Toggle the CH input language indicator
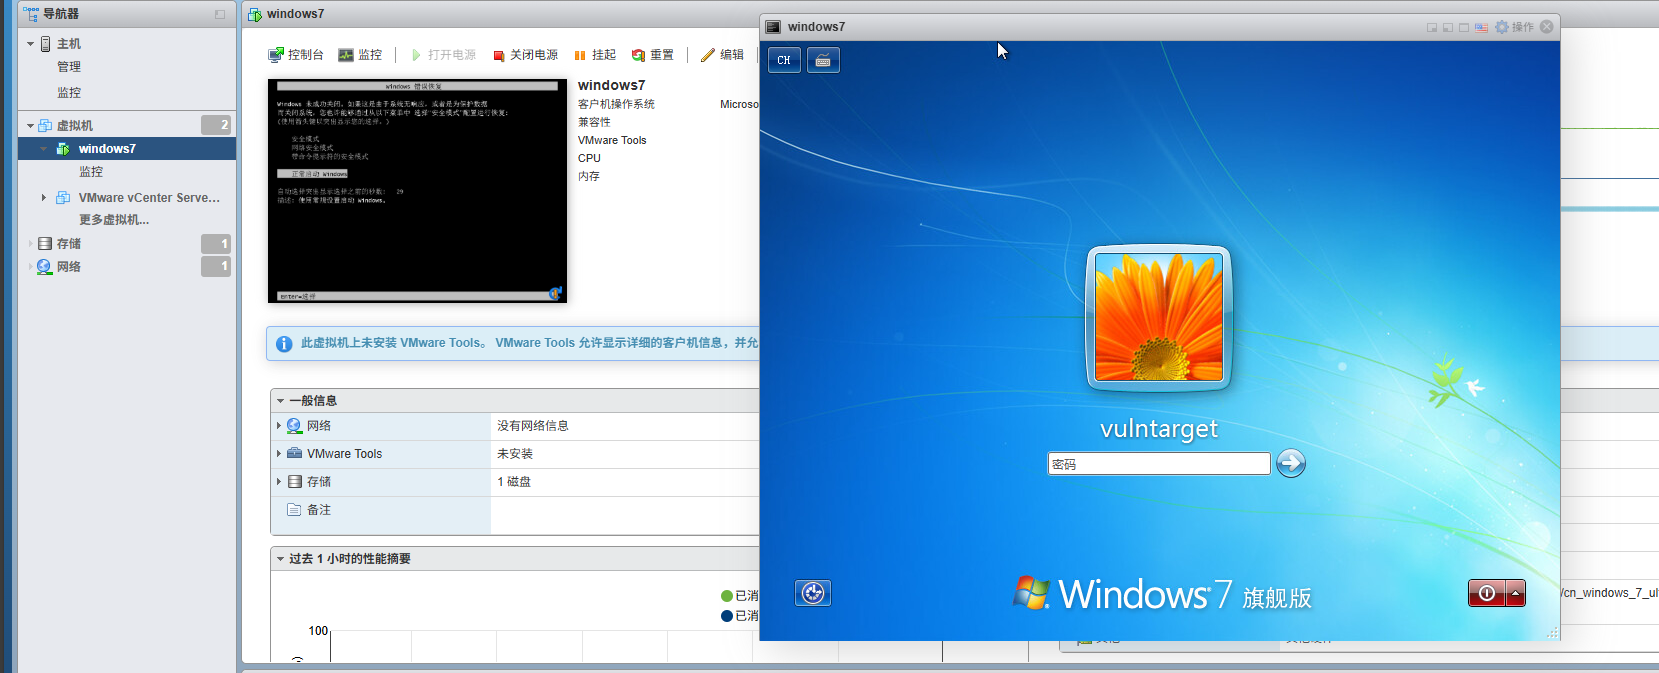This screenshot has height=673, width=1659. [784, 60]
